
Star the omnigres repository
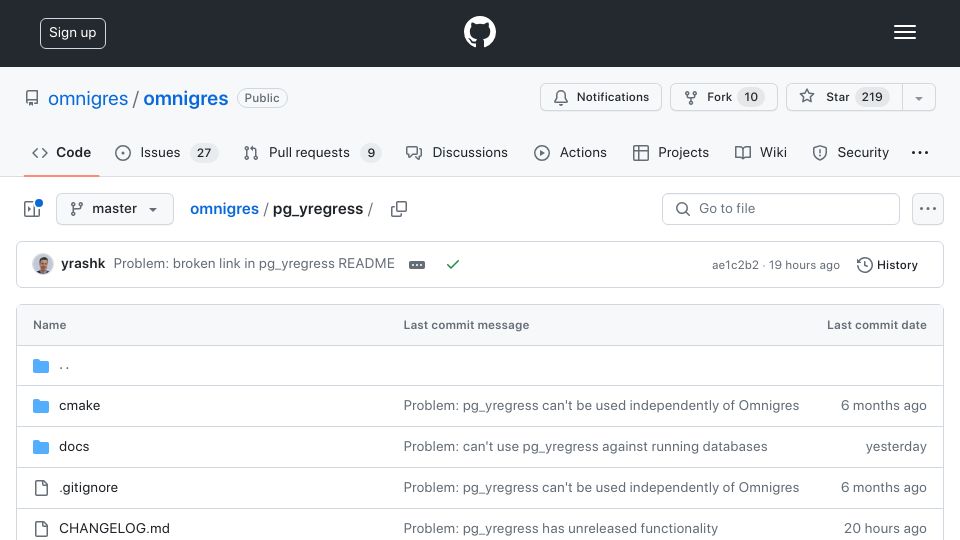(844, 97)
